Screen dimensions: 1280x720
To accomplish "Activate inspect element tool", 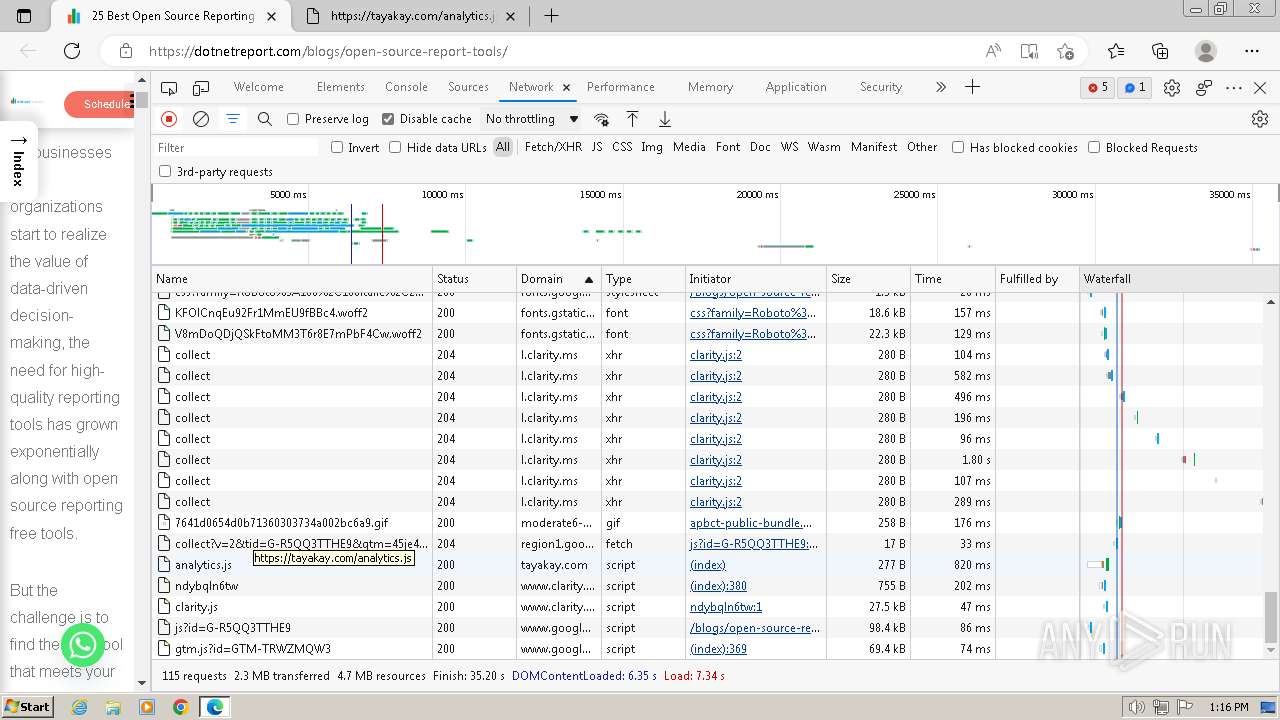I will tap(169, 87).
